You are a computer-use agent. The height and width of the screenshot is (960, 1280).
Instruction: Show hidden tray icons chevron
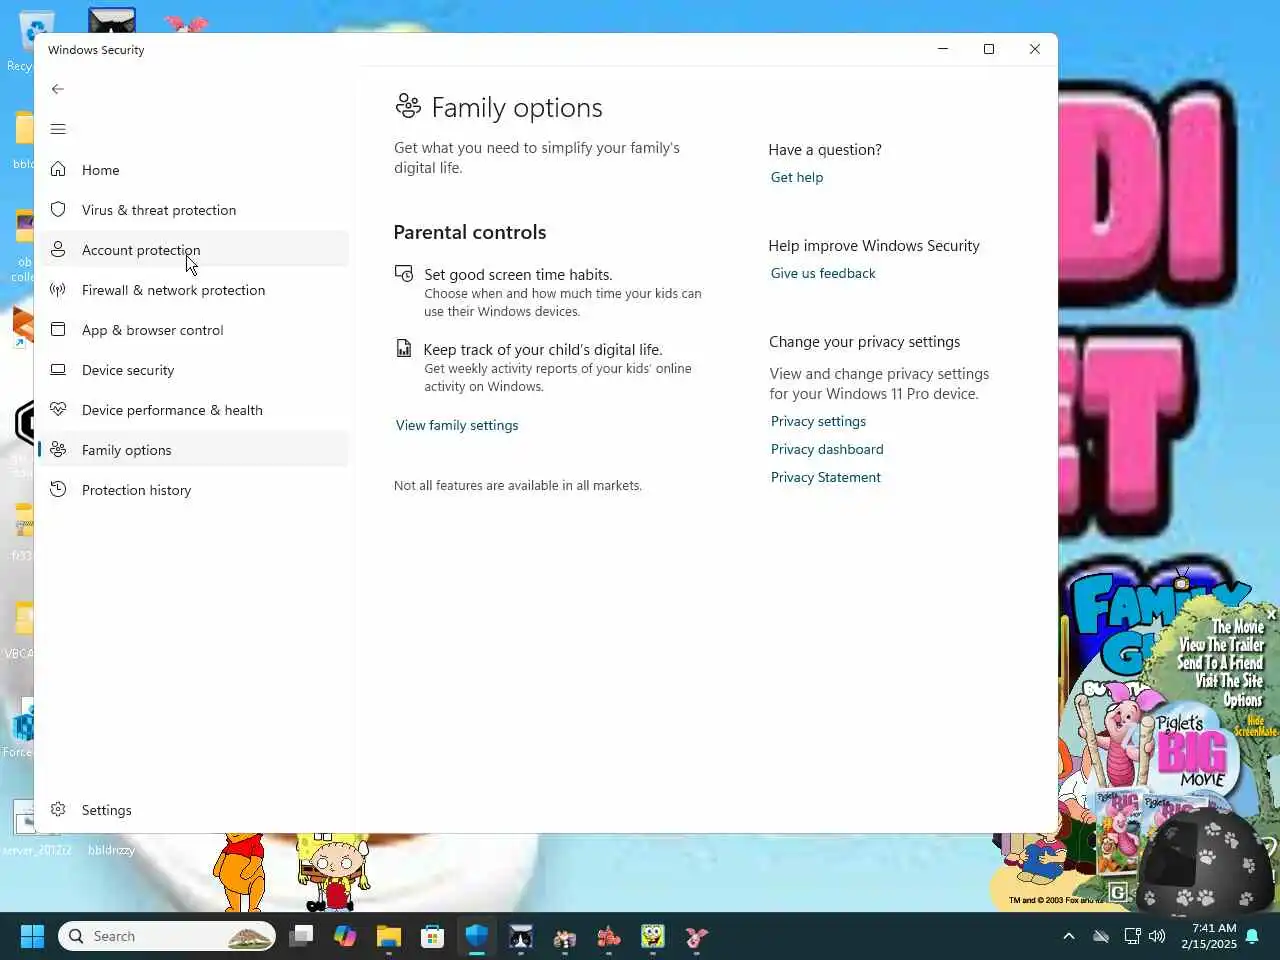[1069, 936]
